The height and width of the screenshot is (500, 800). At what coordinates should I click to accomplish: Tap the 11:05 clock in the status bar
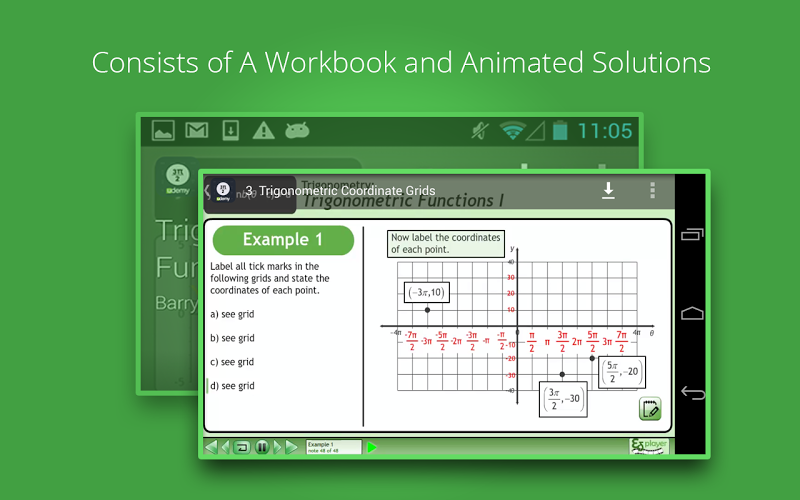(605, 131)
